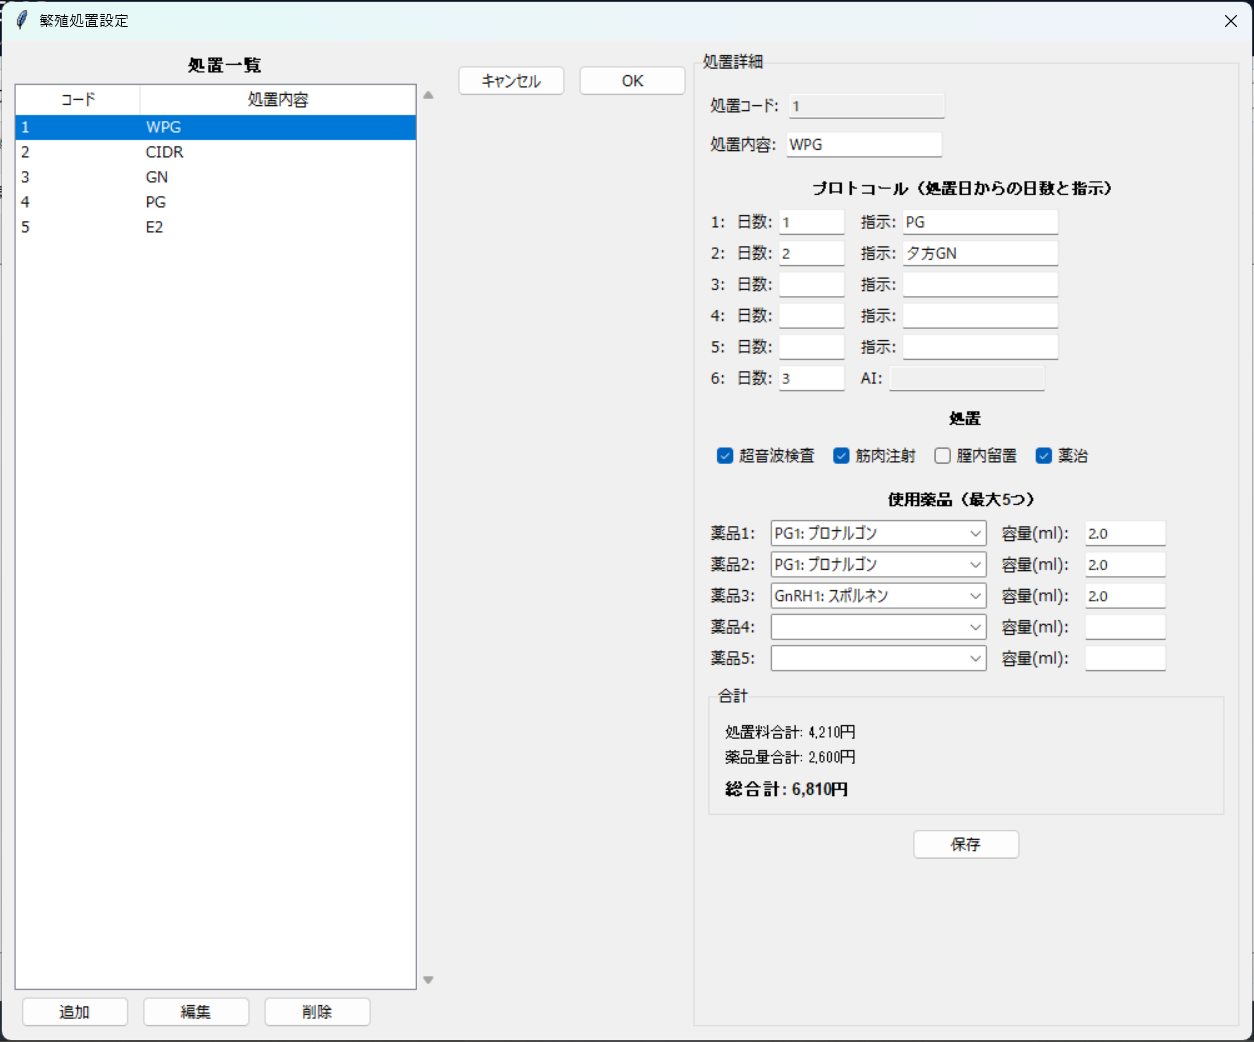The height and width of the screenshot is (1042, 1254).
Task: Focus protocol 3 日数 field
Action: pyautogui.click(x=812, y=284)
